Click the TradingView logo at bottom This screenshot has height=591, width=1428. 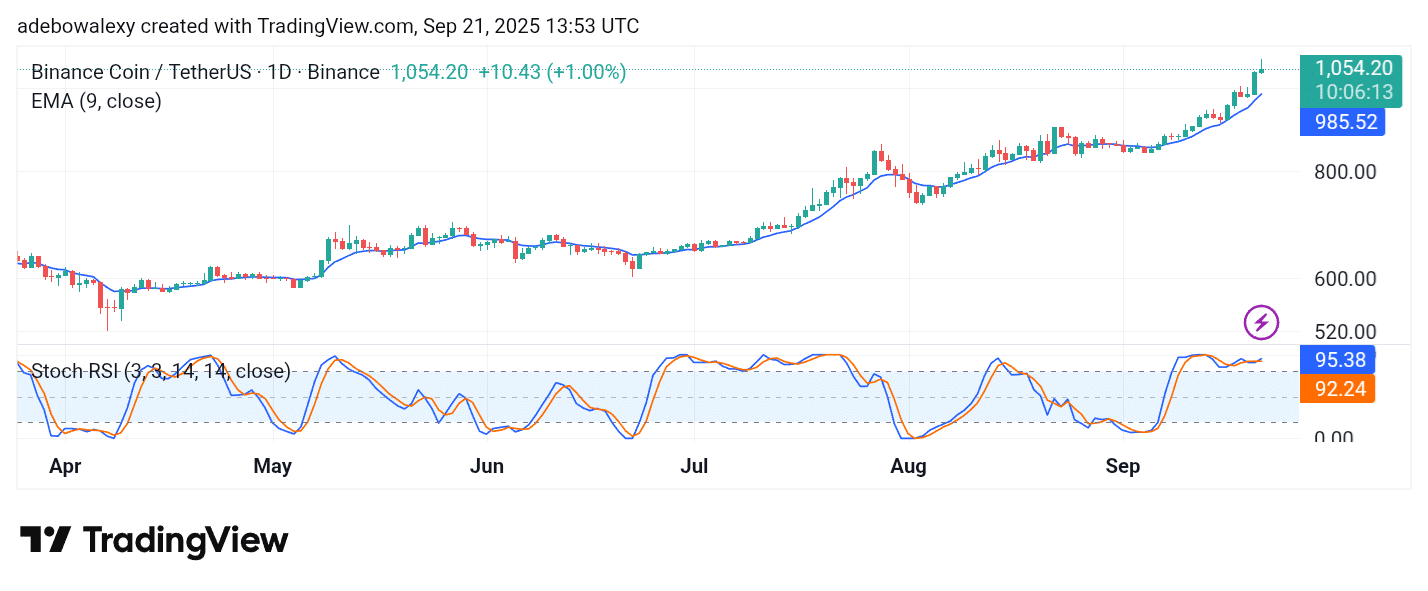click(x=154, y=540)
